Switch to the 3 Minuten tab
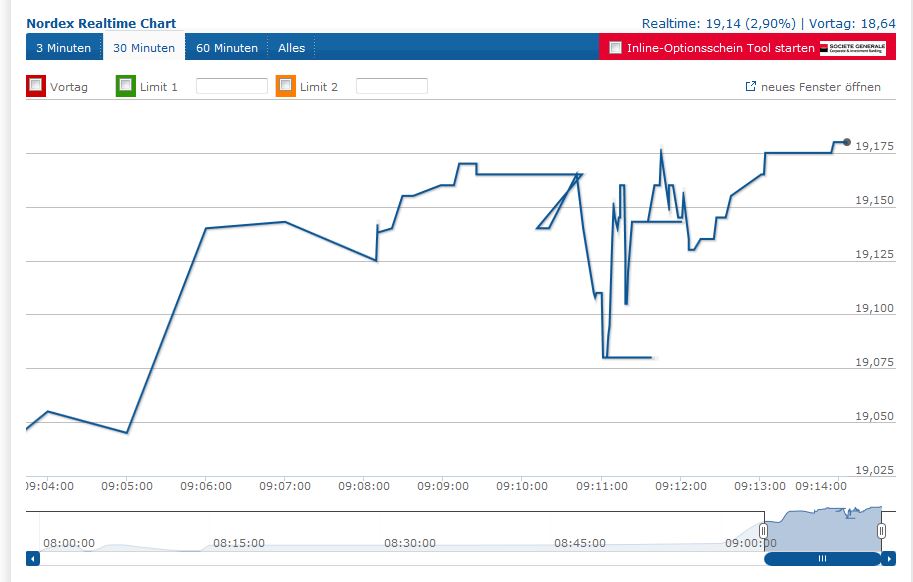913x582 pixels. point(64,48)
